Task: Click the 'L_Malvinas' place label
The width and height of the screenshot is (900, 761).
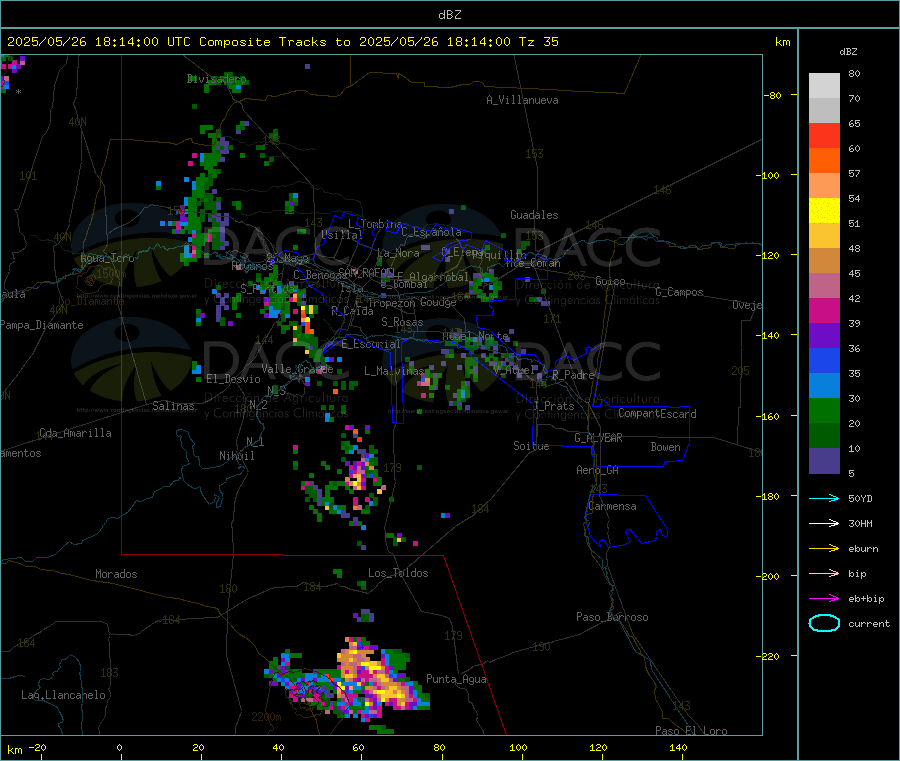Action: [x=394, y=371]
